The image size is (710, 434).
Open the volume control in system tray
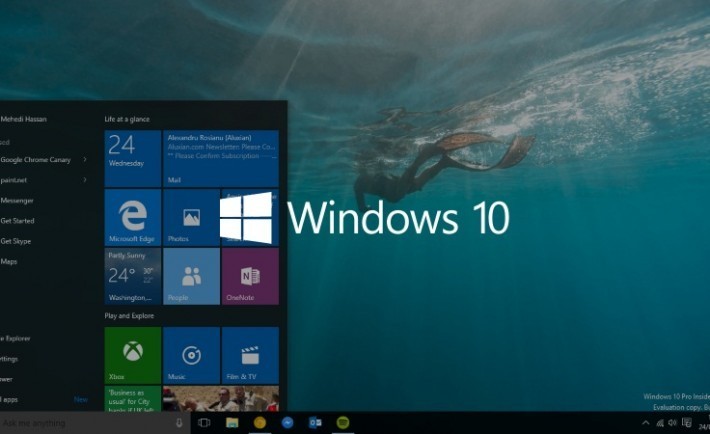click(672, 423)
